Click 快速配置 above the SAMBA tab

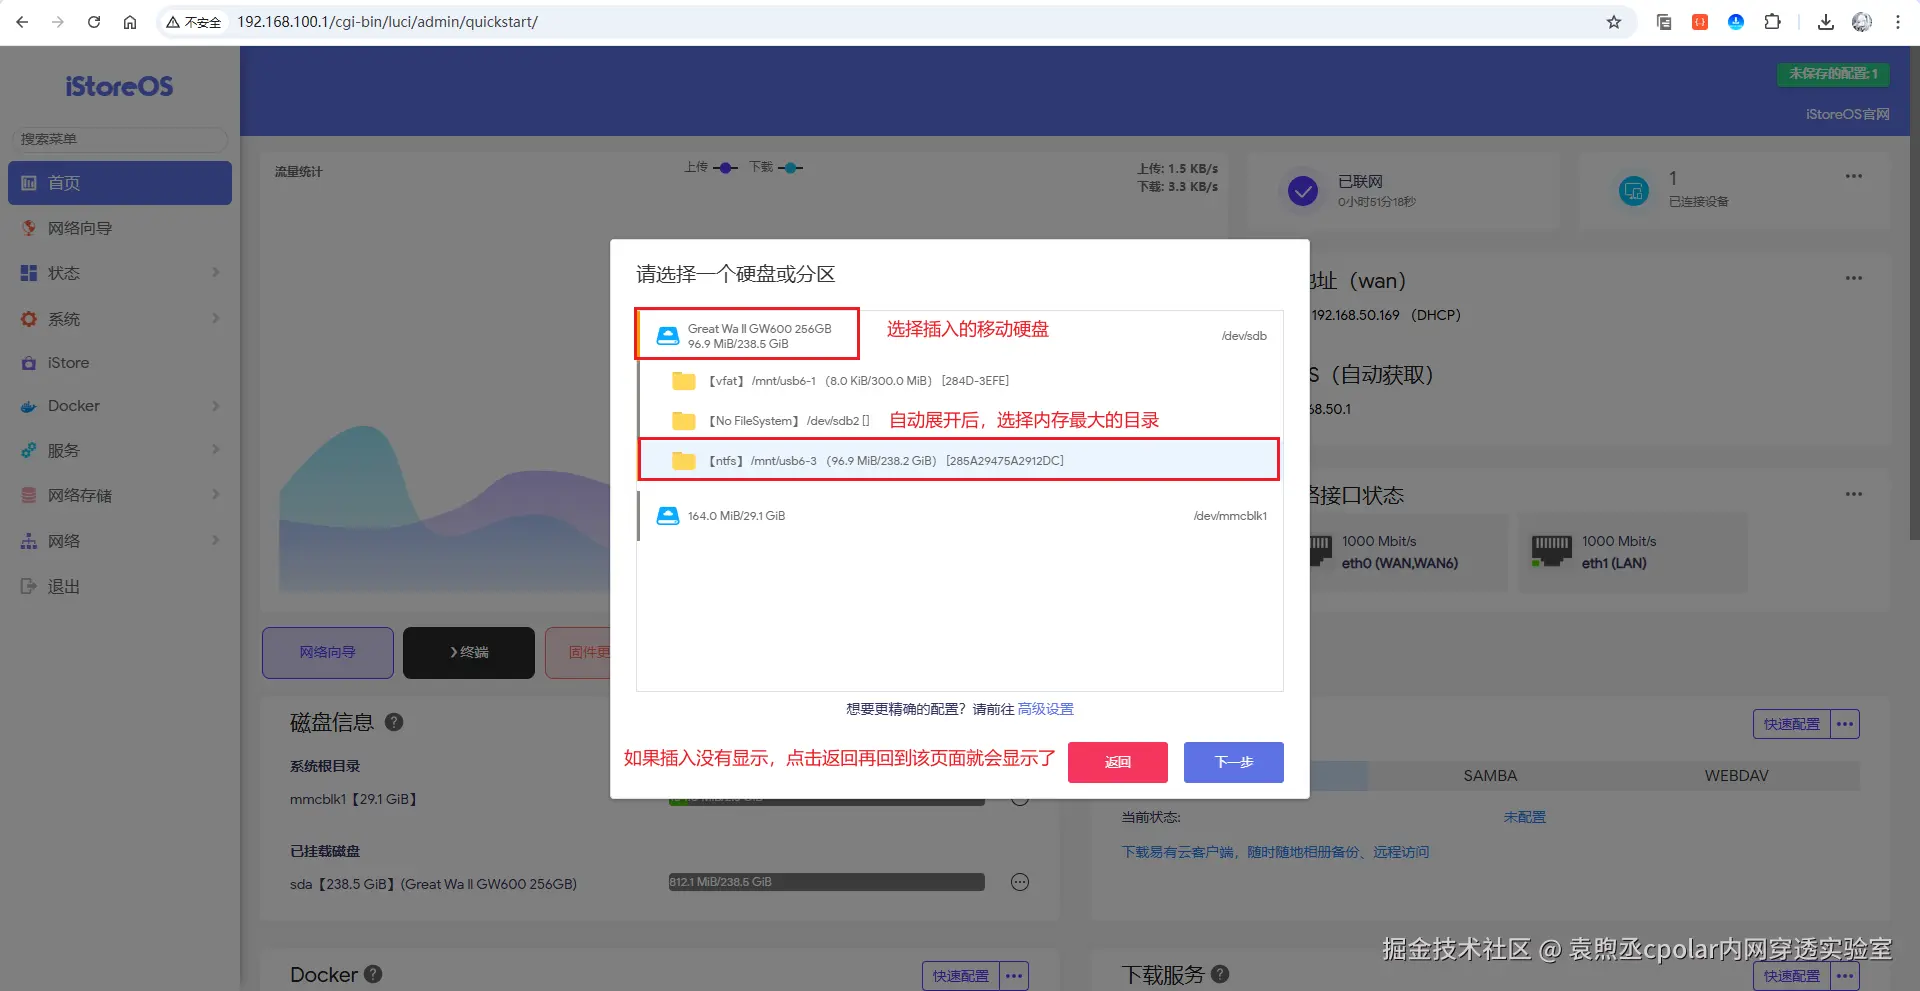pyautogui.click(x=1792, y=724)
